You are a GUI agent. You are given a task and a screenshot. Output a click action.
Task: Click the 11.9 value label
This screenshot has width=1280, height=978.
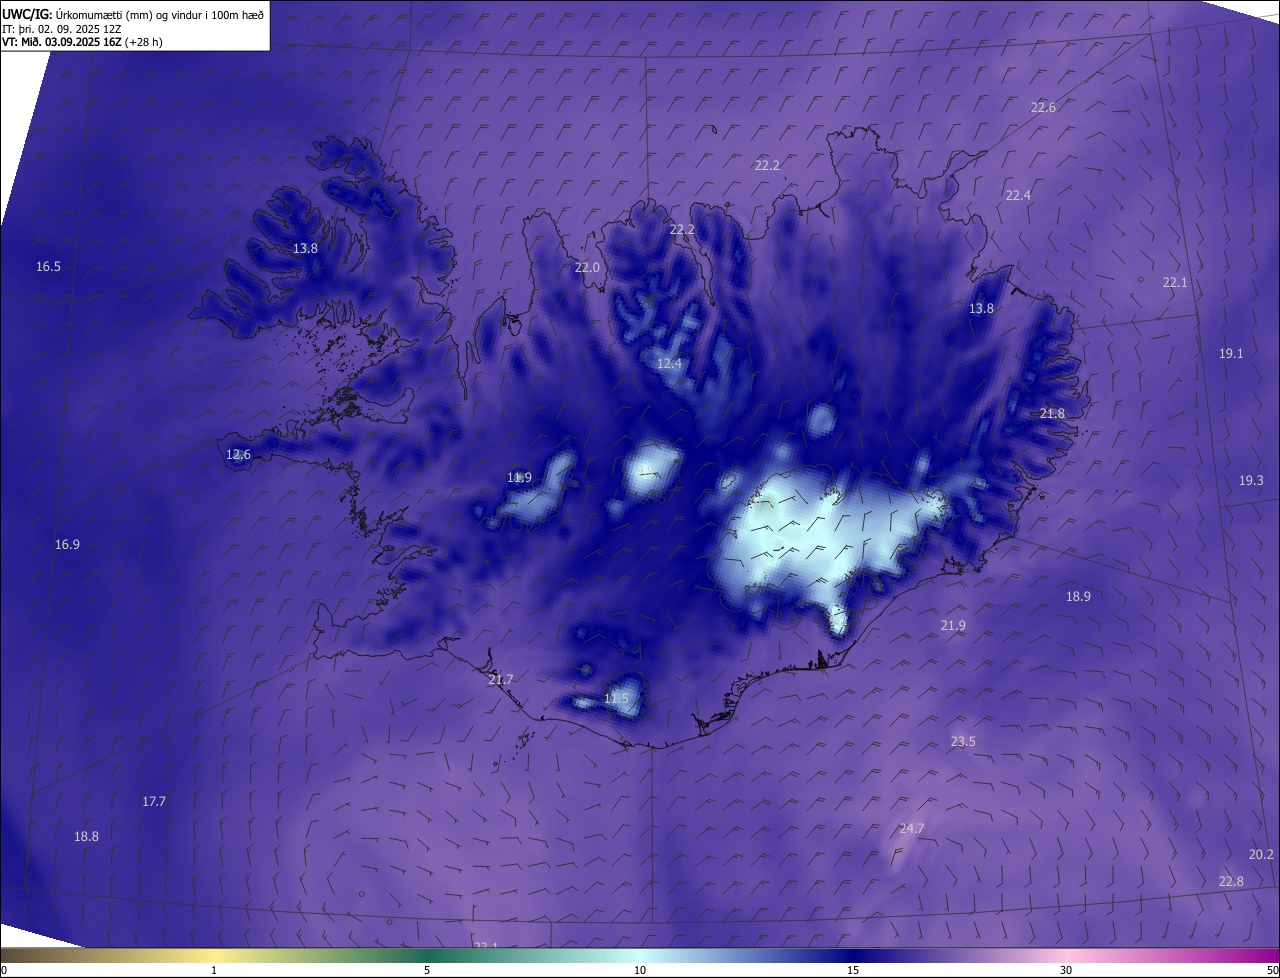[519, 477]
